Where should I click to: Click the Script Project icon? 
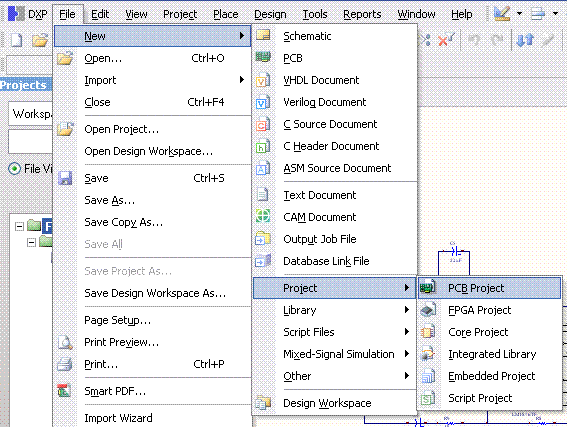pyautogui.click(x=428, y=398)
